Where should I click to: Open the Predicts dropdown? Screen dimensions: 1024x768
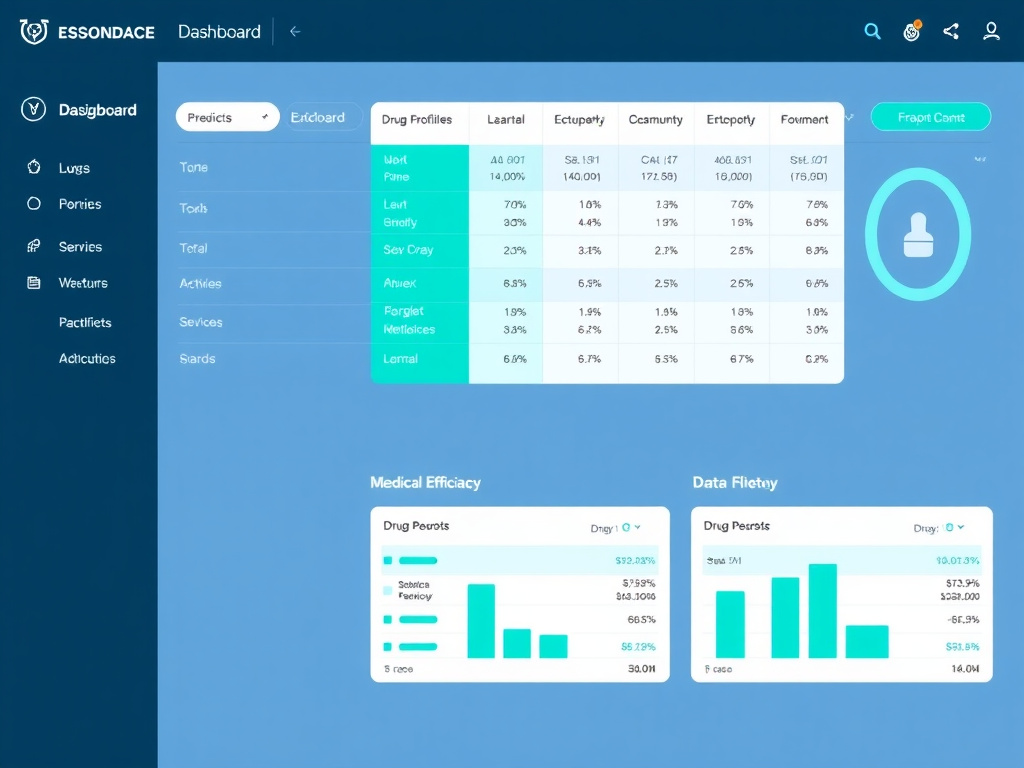(227, 117)
